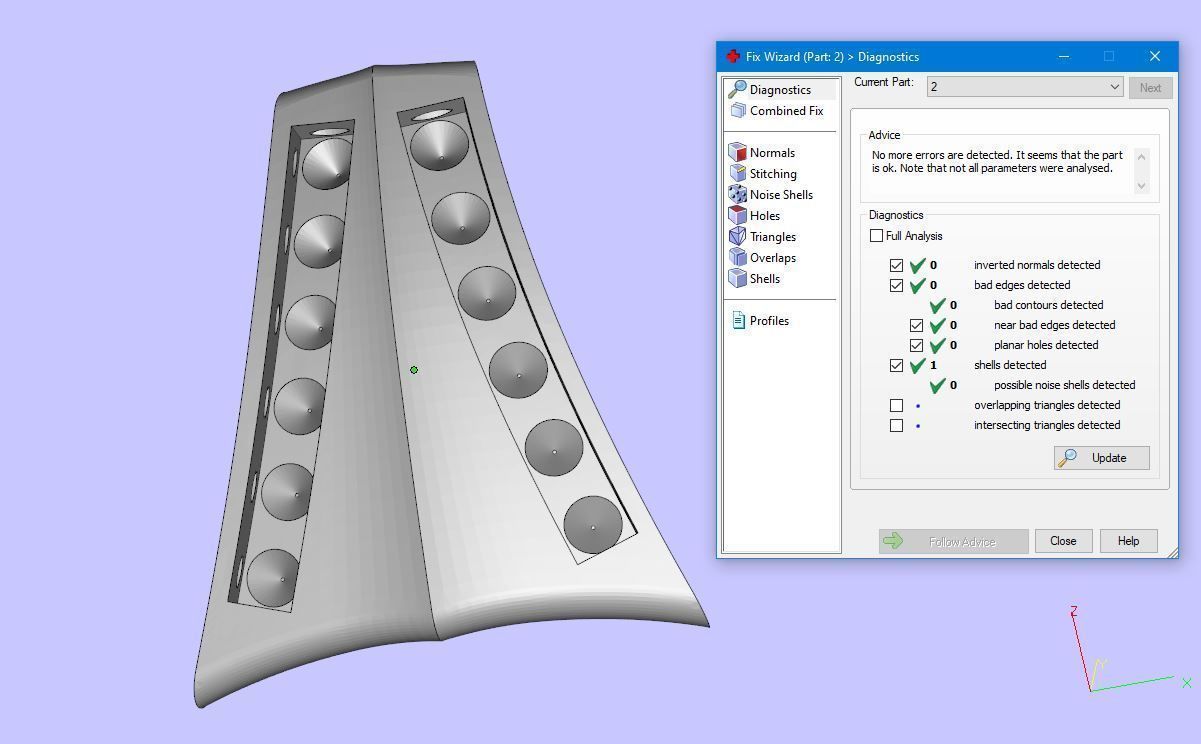Switch to Normals page label

(x=772, y=153)
